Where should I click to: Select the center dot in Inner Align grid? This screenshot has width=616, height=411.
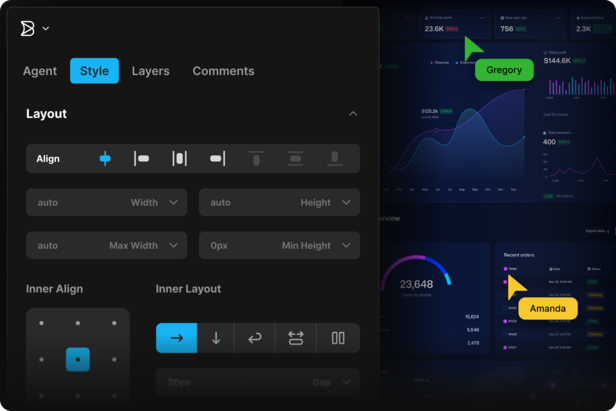click(x=78, y=359)
